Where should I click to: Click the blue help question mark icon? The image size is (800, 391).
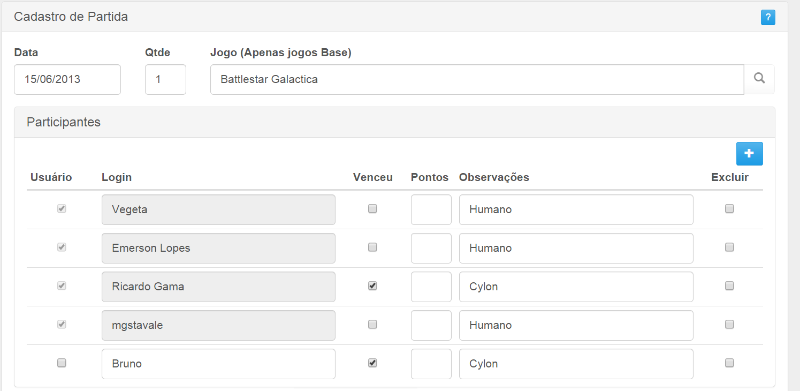[768, 17]
